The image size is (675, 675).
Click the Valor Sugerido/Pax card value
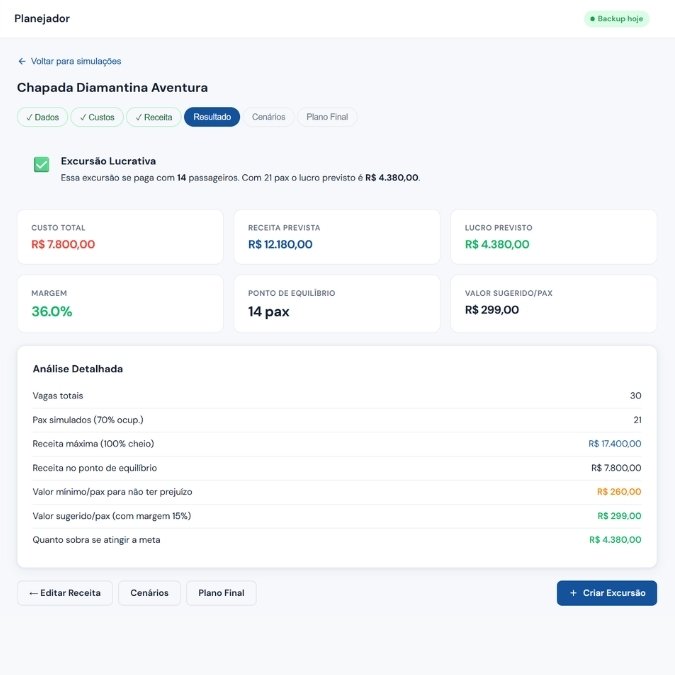point(492,310)
